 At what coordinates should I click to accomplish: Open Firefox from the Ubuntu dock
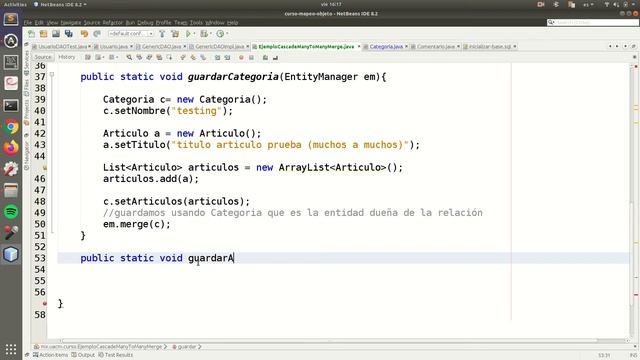(x=11, y=148)
